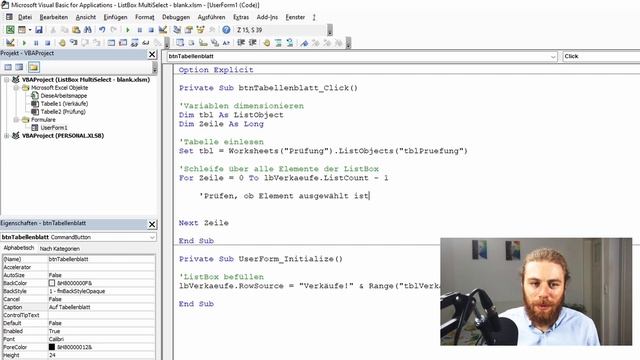This screenshot has width=640, height=360.
Task: Open the Bearbeiten menu
Action: 53,17
